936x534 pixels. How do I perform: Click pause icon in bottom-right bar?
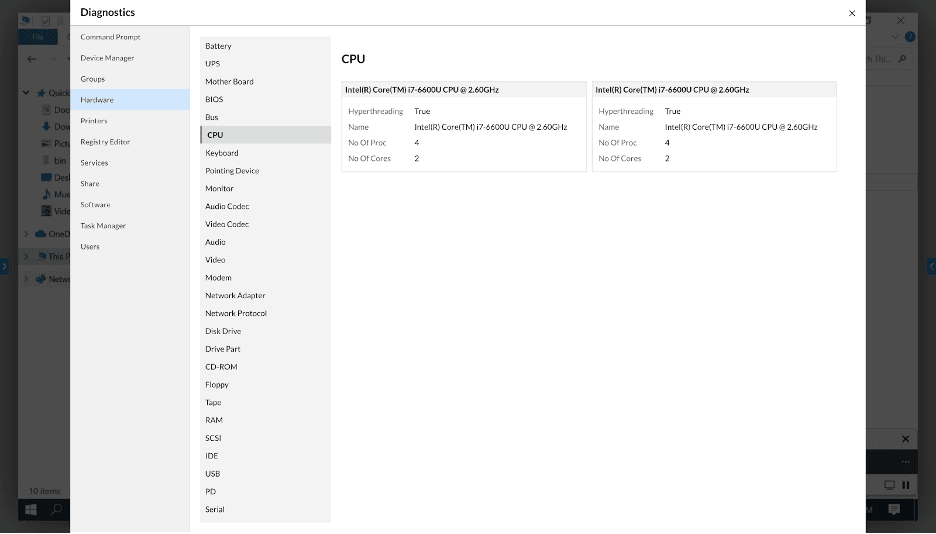click(x=906, y=485)
